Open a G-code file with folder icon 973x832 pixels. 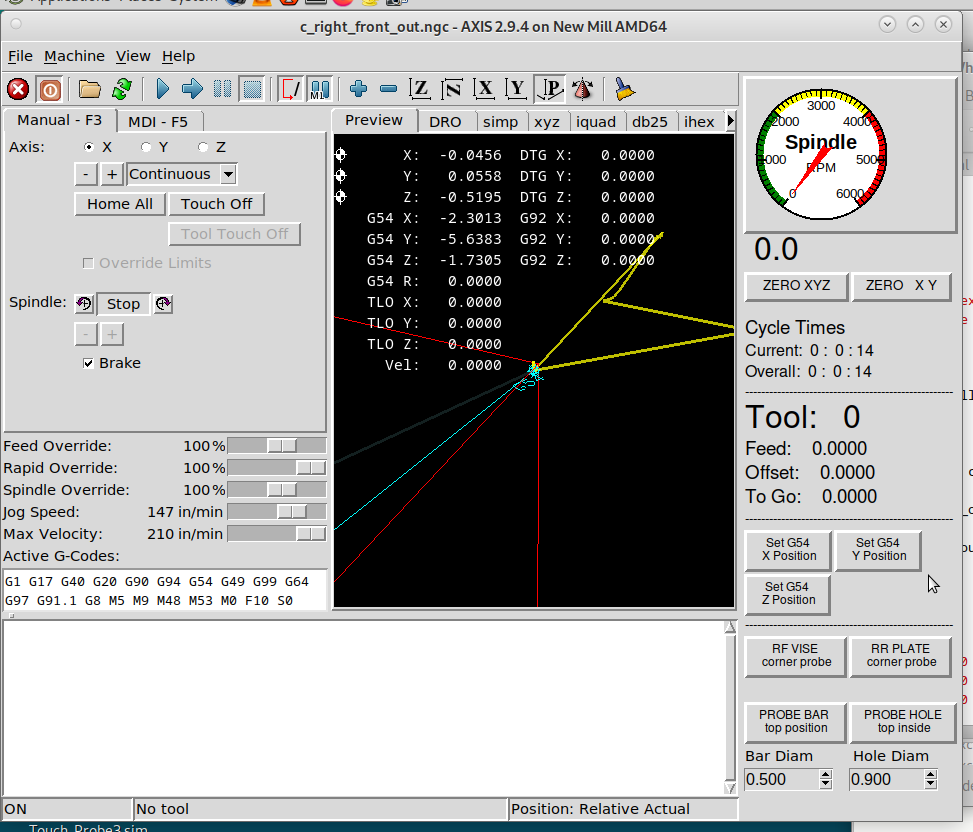tap(90, 90)
